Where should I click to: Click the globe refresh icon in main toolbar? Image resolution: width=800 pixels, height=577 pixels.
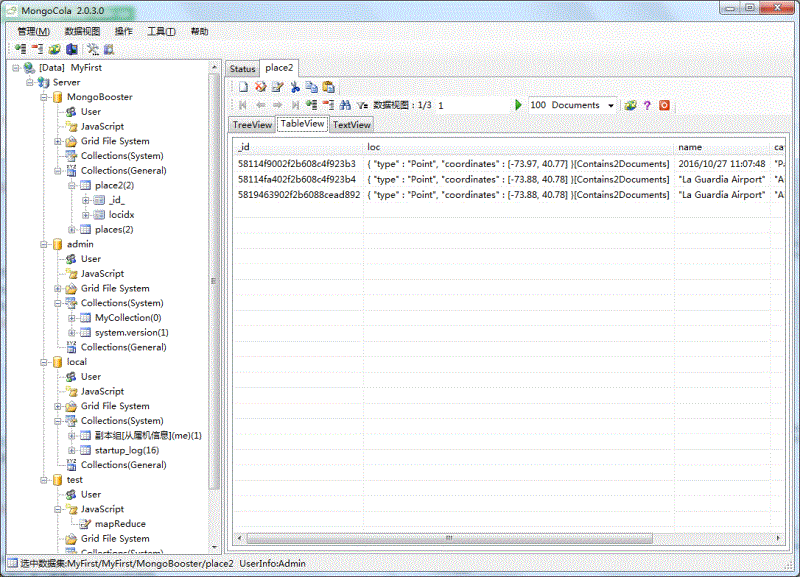(54, 49)
